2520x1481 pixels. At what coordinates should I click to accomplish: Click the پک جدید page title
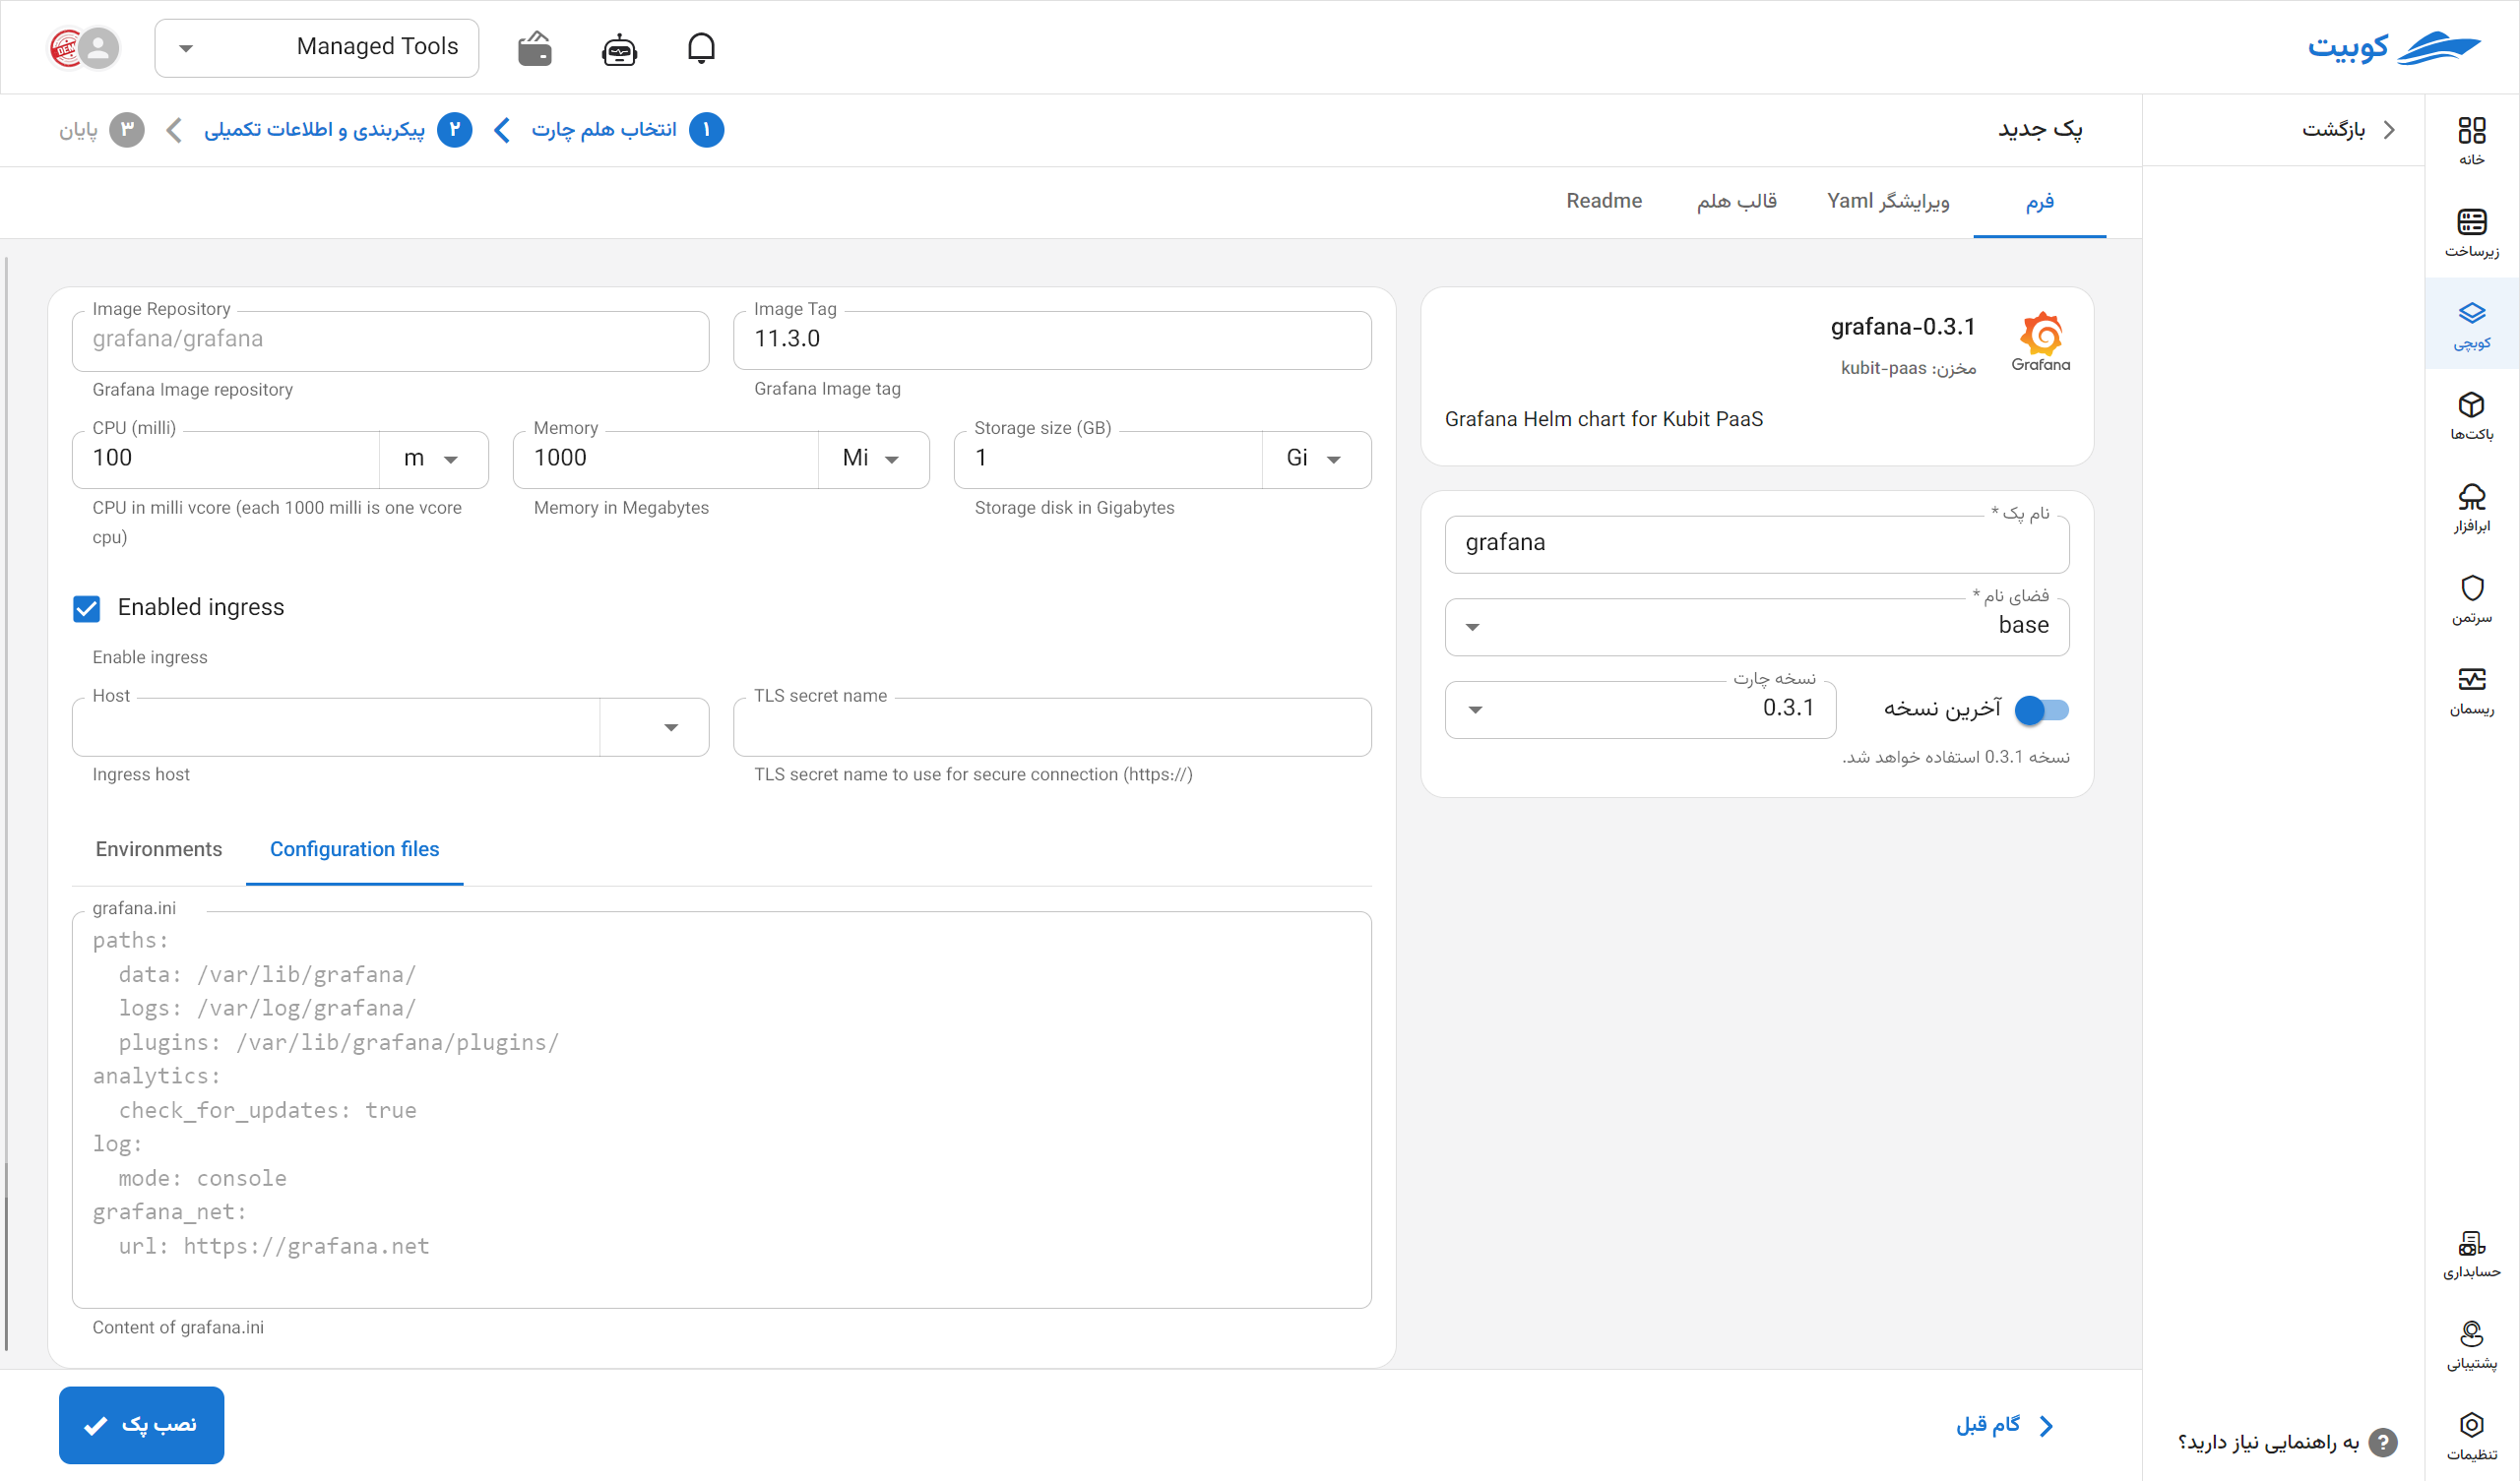tap(2040, 130)
